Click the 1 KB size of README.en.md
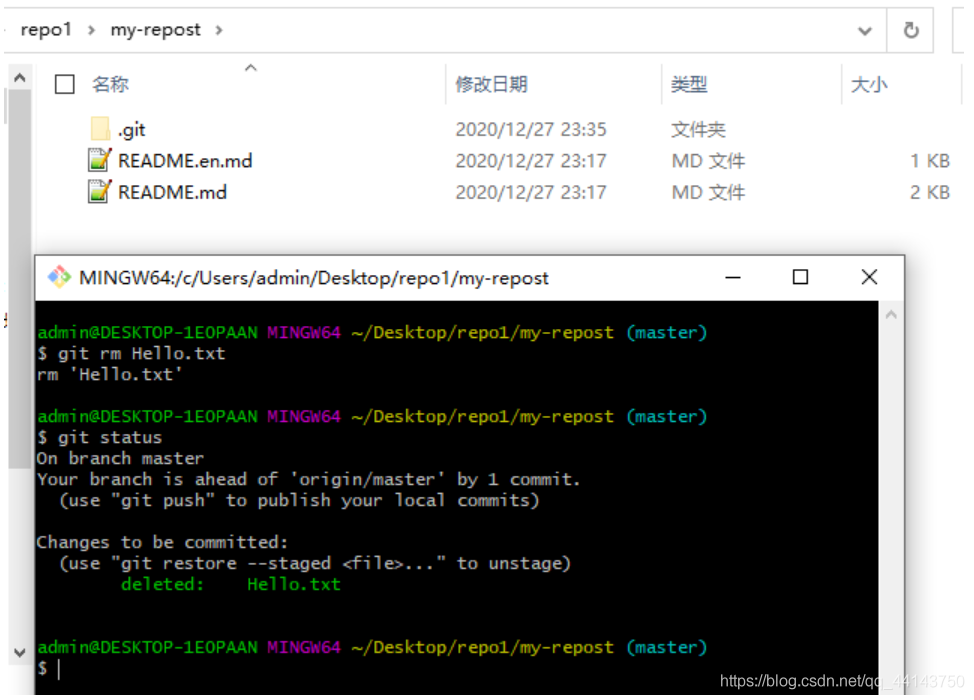974x700 pixels. (x=930, y=161)
